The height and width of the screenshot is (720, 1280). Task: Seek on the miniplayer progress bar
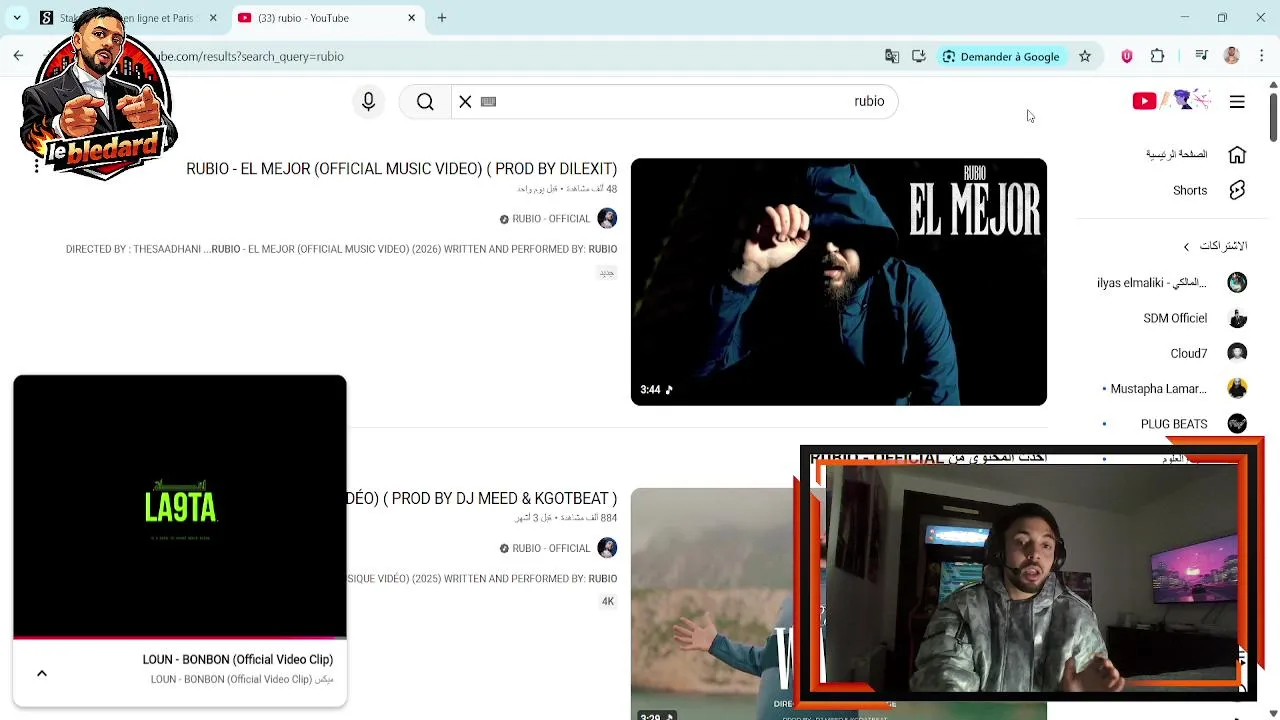pyautogui.click(x=180, y=637)
